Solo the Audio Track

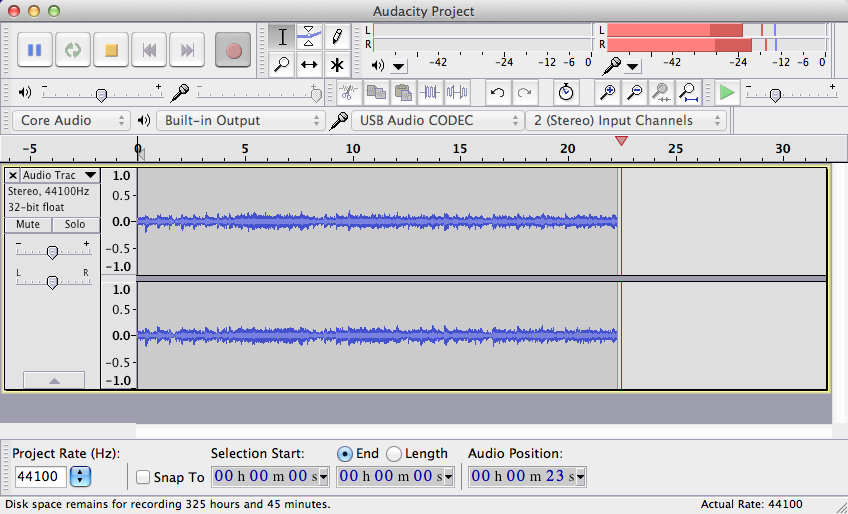coord(75,224)
